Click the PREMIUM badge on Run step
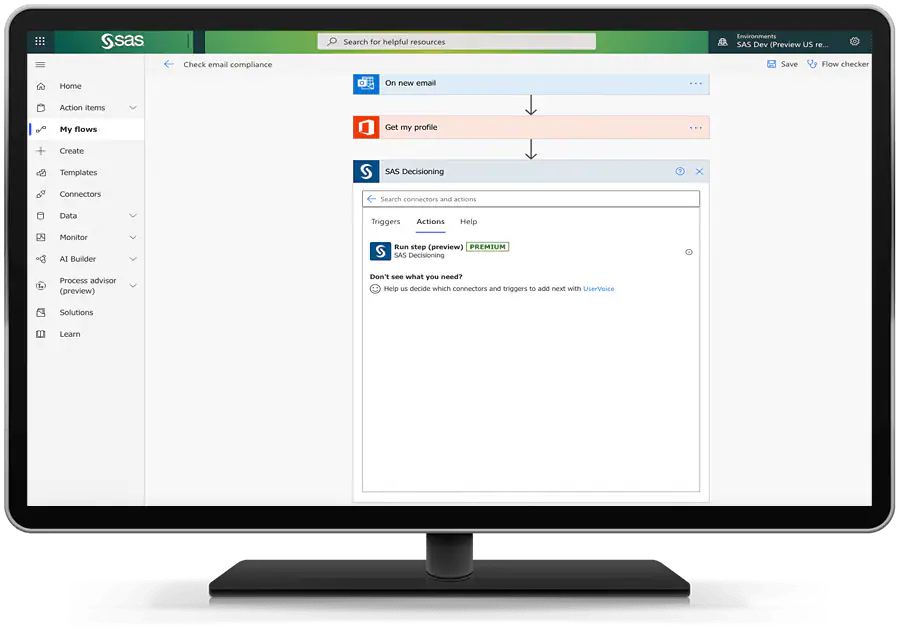900x629 pixels. 487,247
